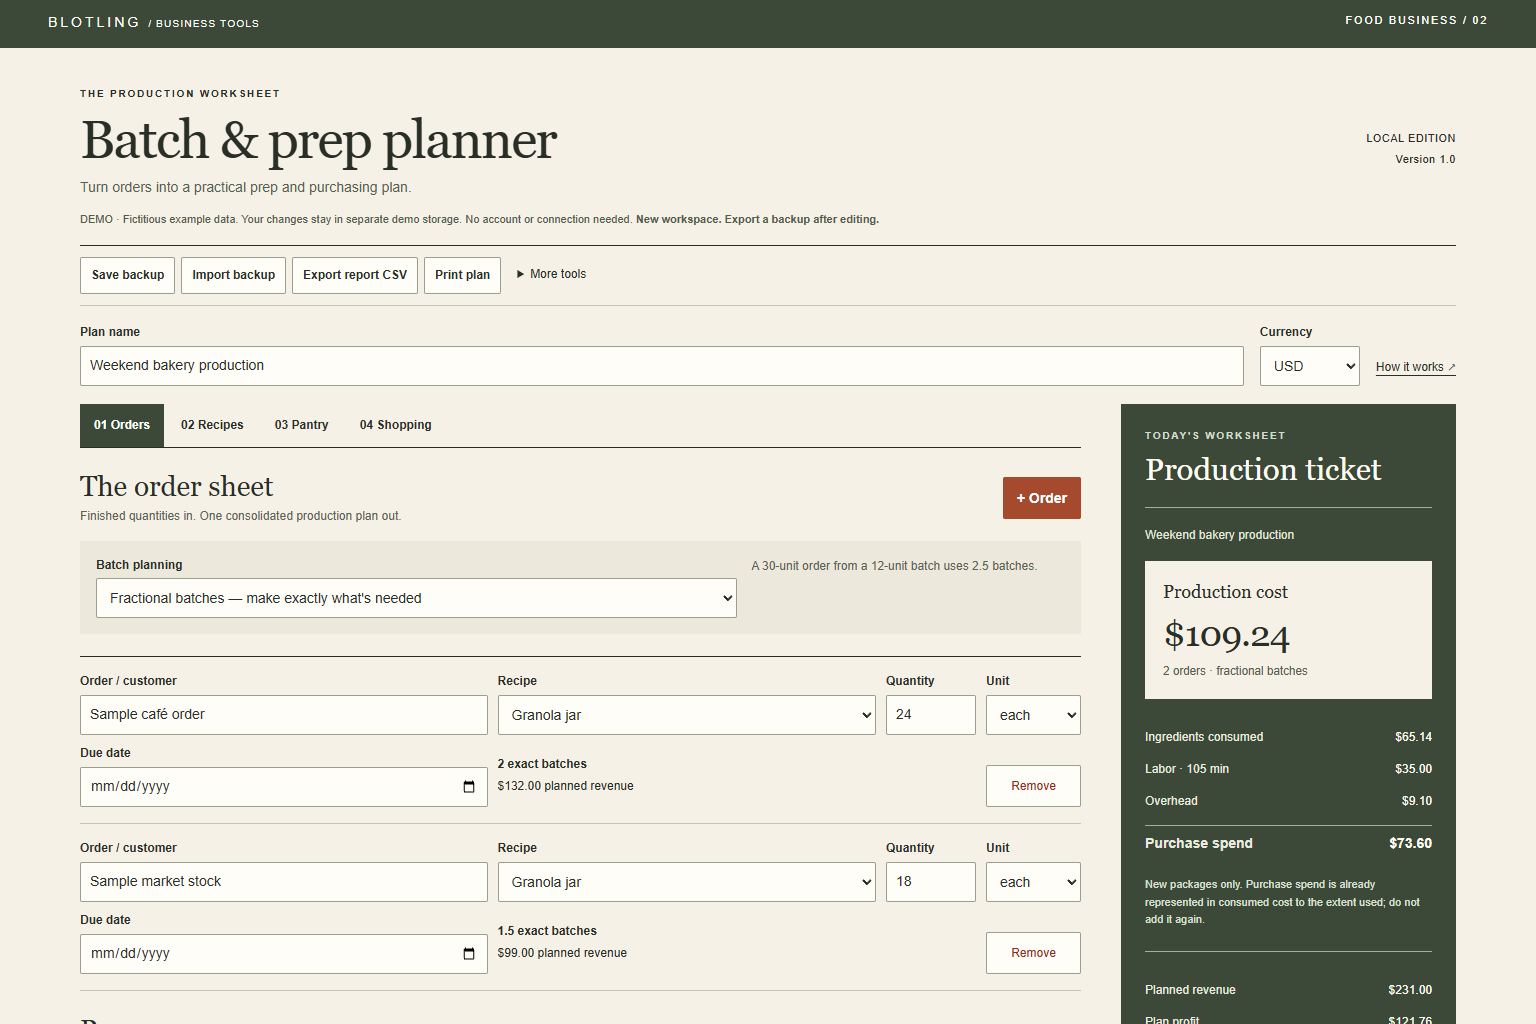
Task: Open Recipe dropdown for Sample market stock
Action: point(686,882)
